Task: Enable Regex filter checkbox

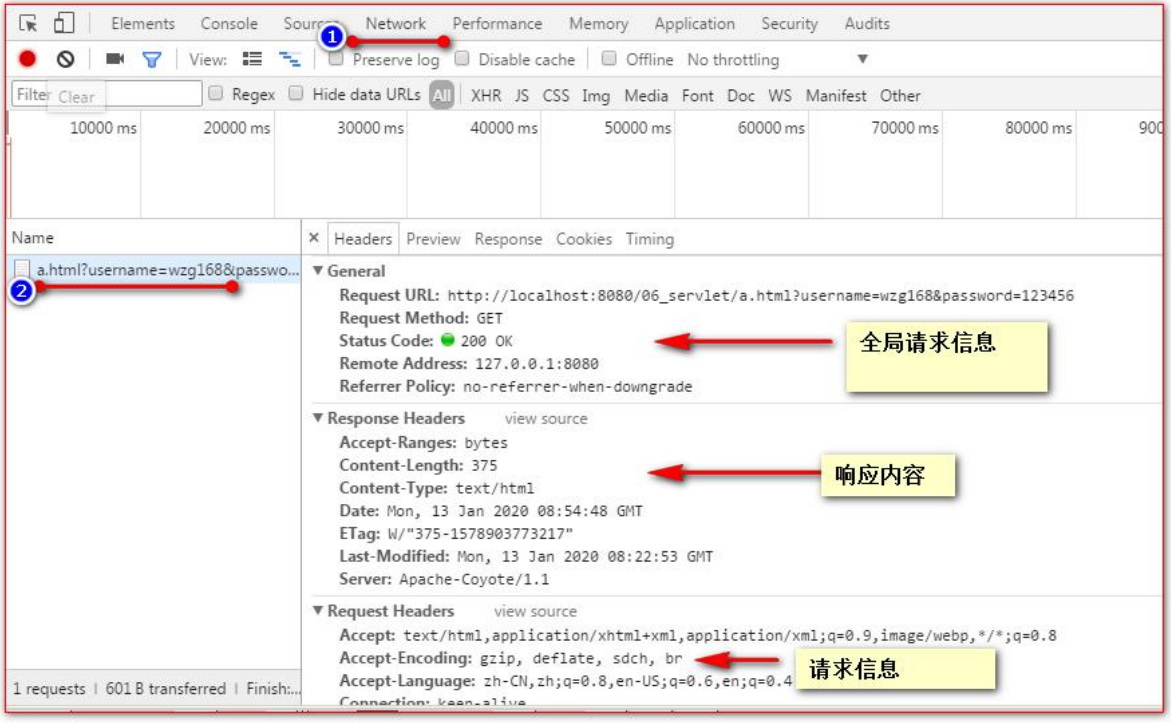Action: tap(216, 93)
